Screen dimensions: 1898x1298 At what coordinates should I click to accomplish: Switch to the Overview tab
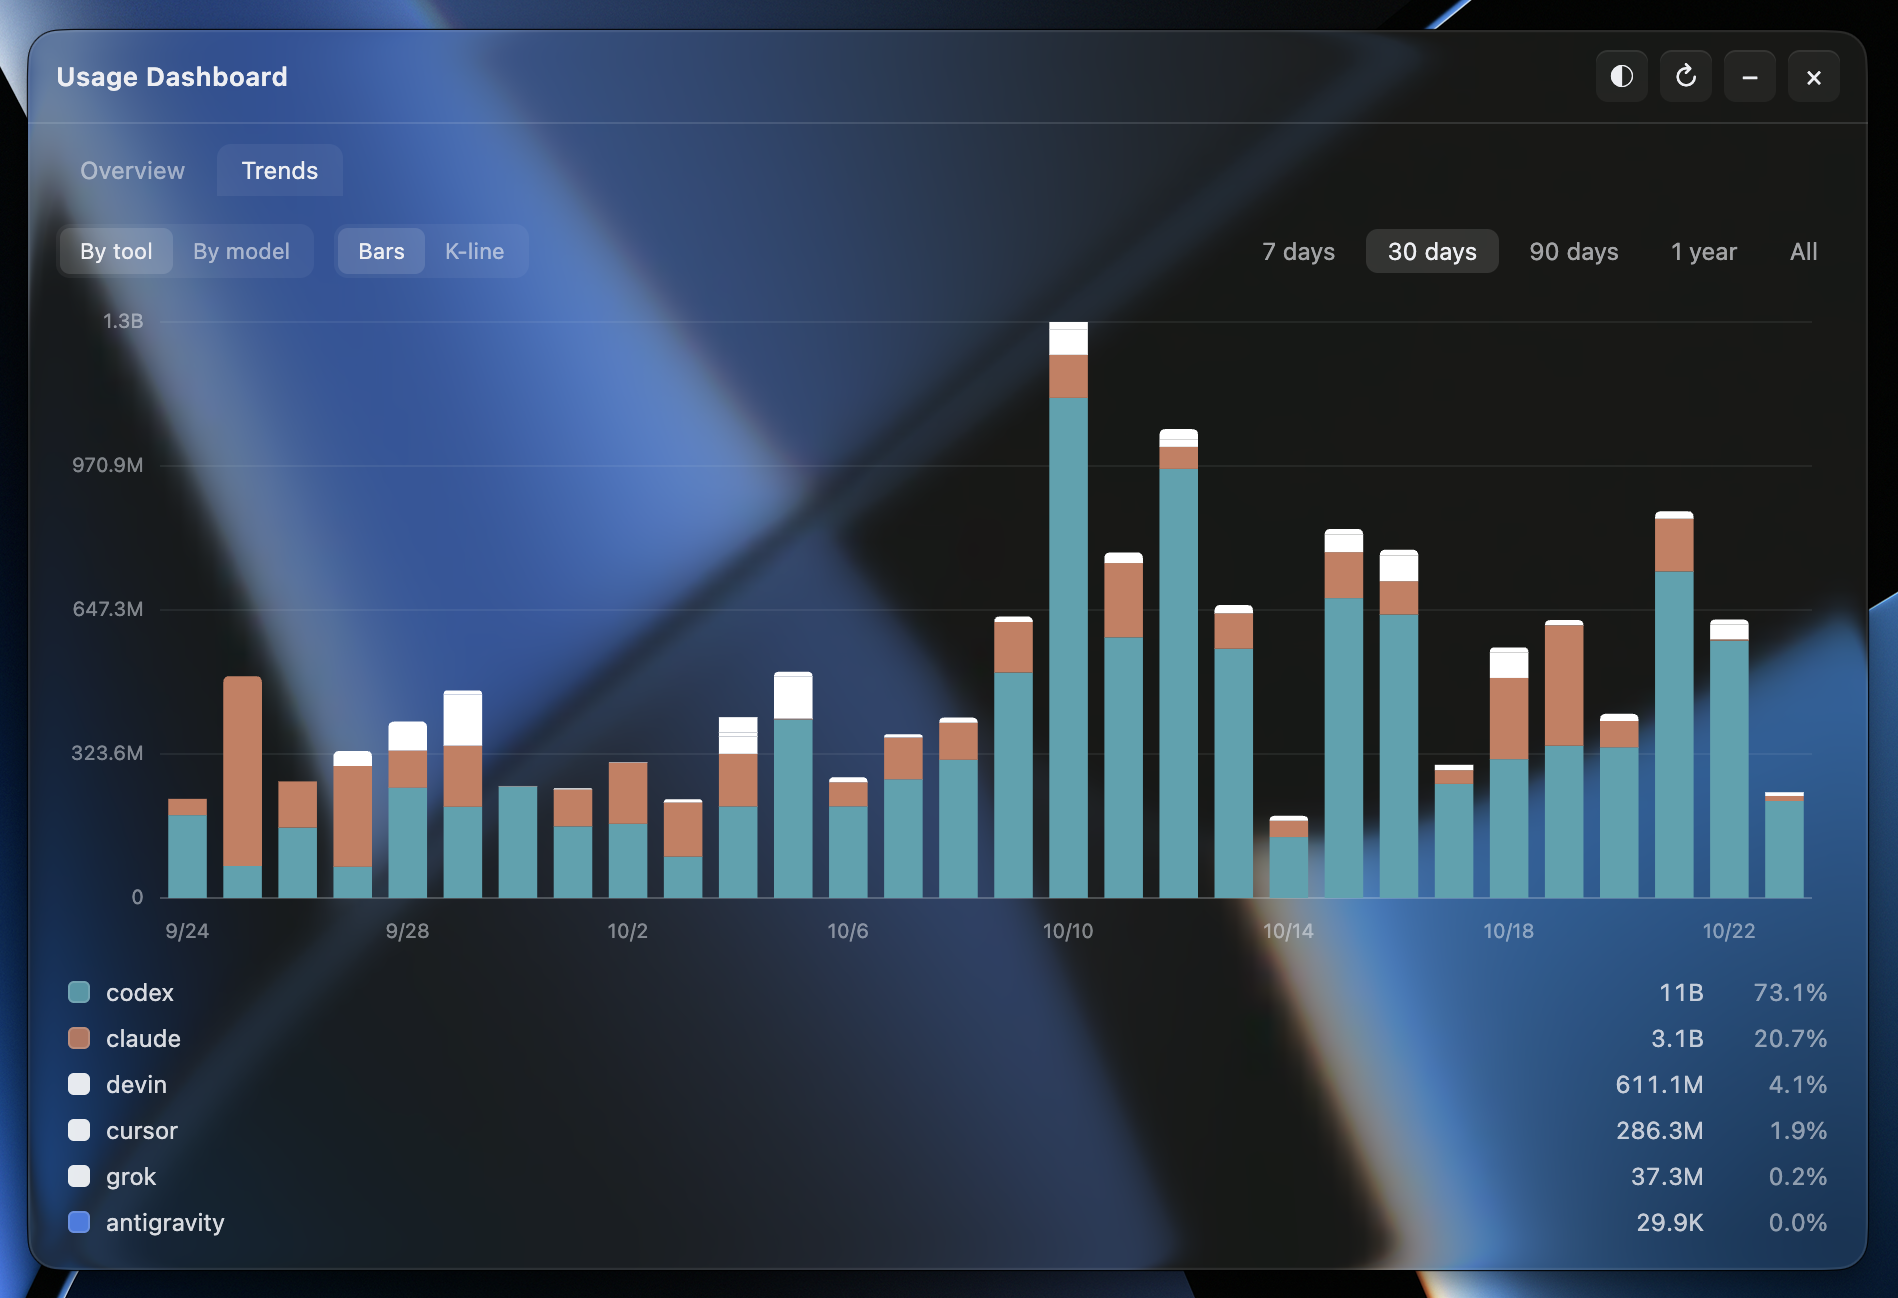click(x=132, y=171)
